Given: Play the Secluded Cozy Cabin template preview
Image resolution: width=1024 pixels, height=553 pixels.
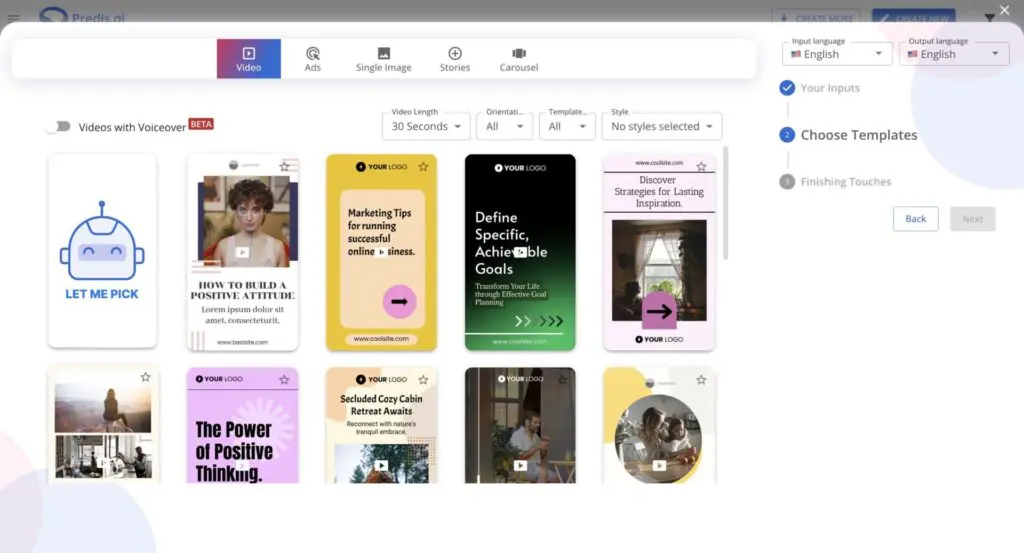Looking at the screenshot, I should [381, 466].
